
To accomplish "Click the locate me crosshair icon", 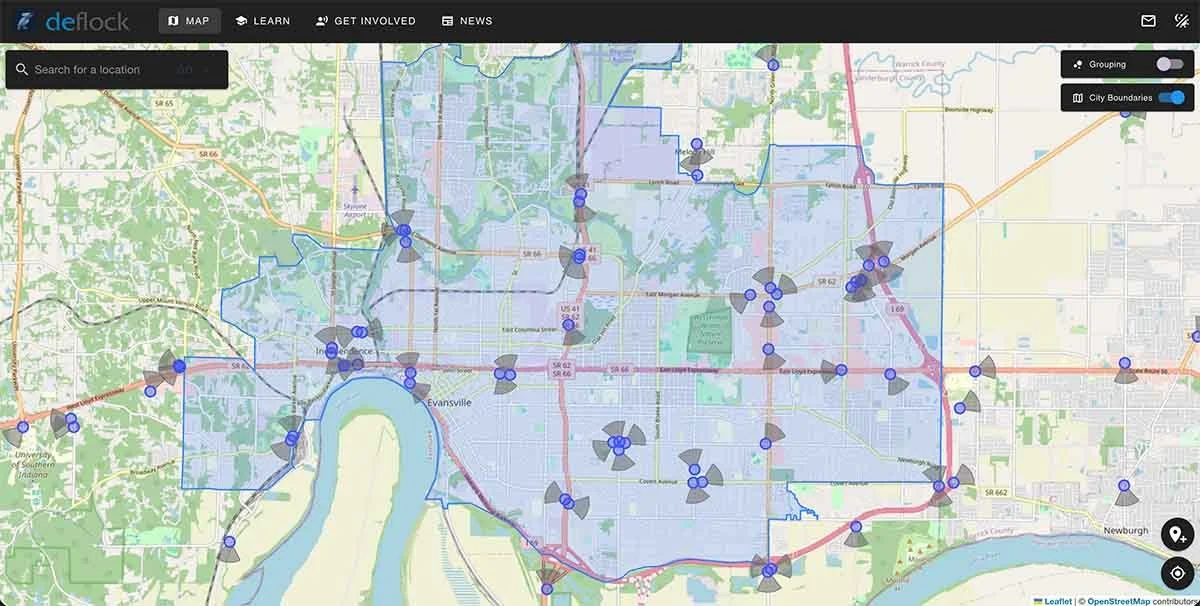I will point(1176,572).
